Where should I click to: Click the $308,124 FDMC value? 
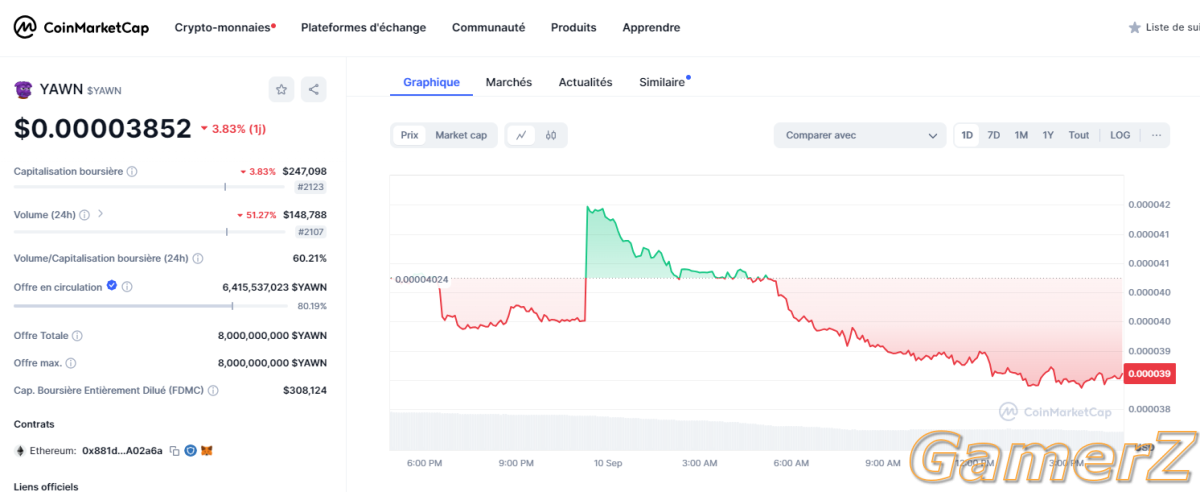(304, 391)
